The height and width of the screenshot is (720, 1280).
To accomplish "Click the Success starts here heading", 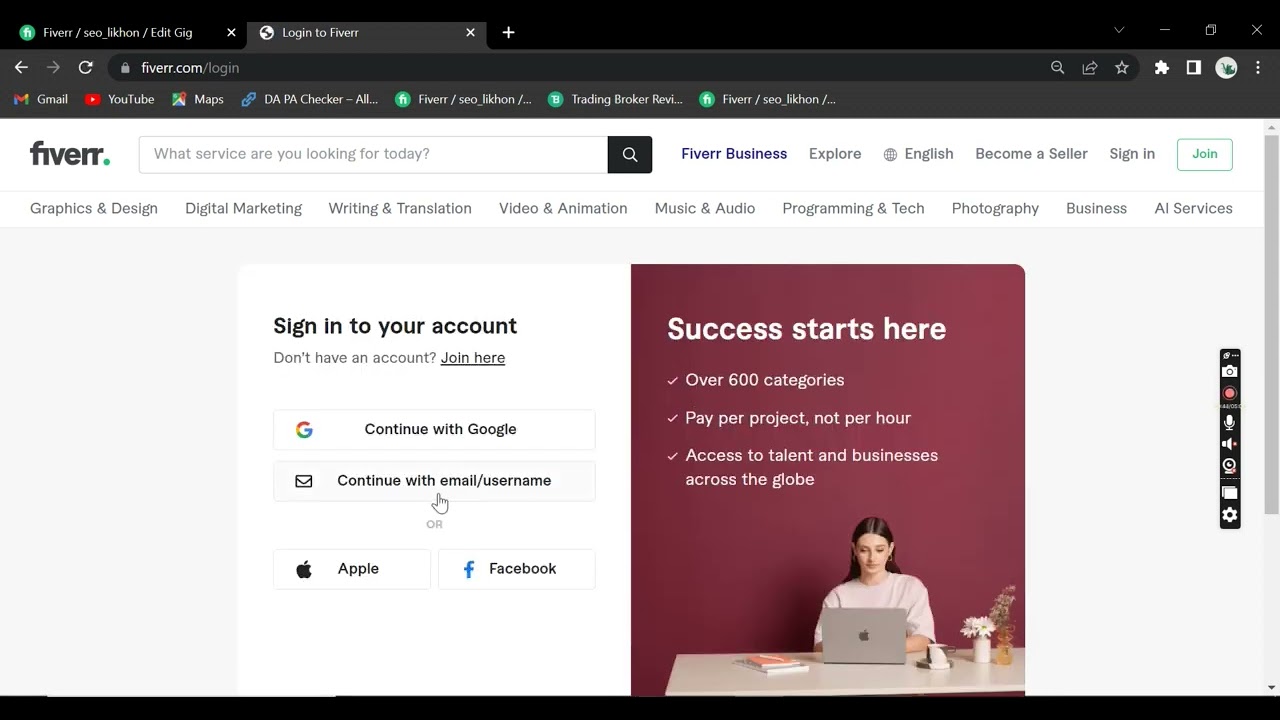I will pos(806,329).
